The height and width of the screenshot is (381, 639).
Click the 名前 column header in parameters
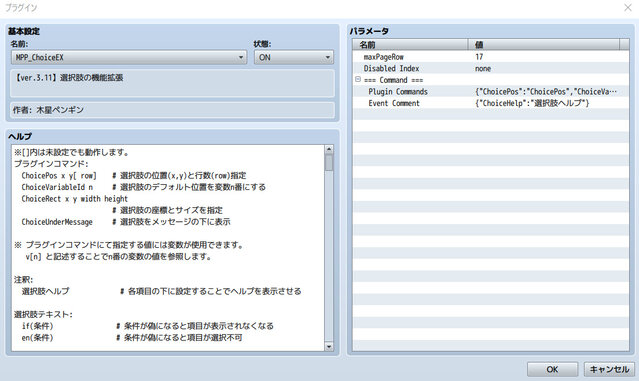point(410,44)
